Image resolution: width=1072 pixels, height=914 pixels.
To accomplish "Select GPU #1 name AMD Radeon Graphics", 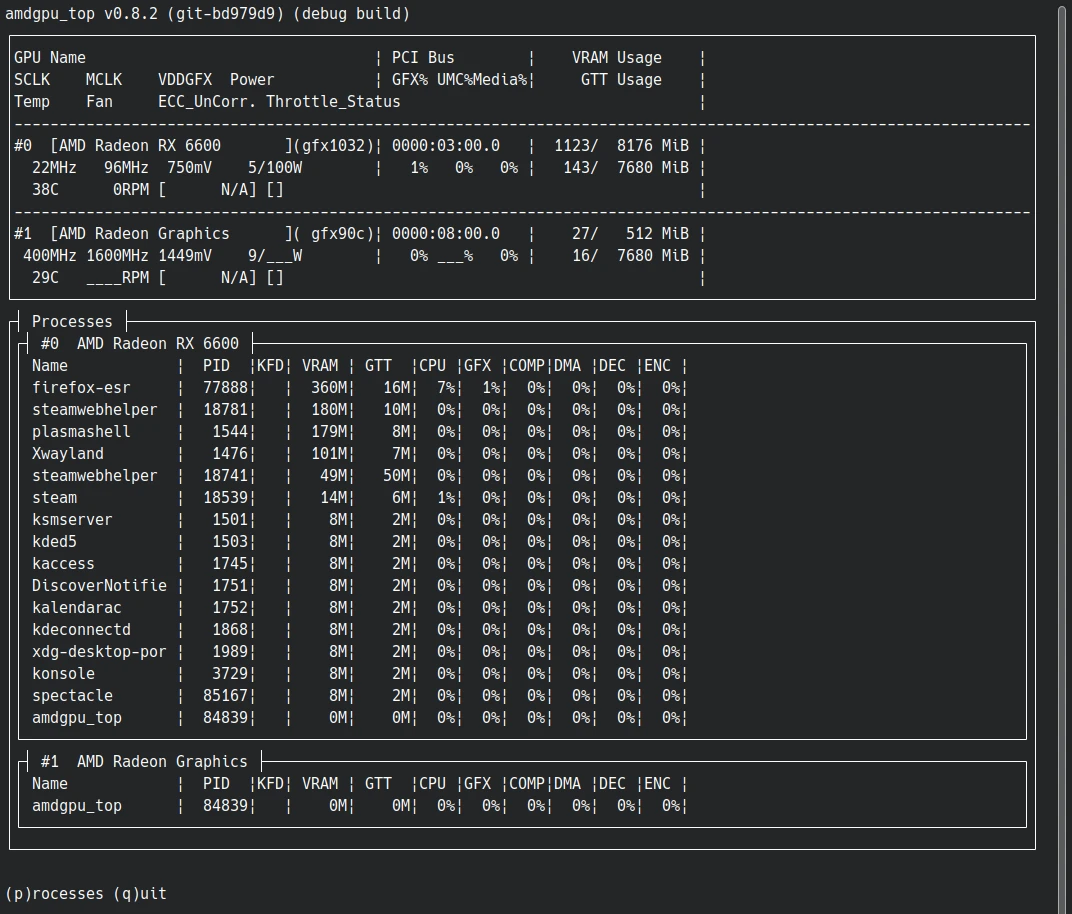I will pos(144,234).
